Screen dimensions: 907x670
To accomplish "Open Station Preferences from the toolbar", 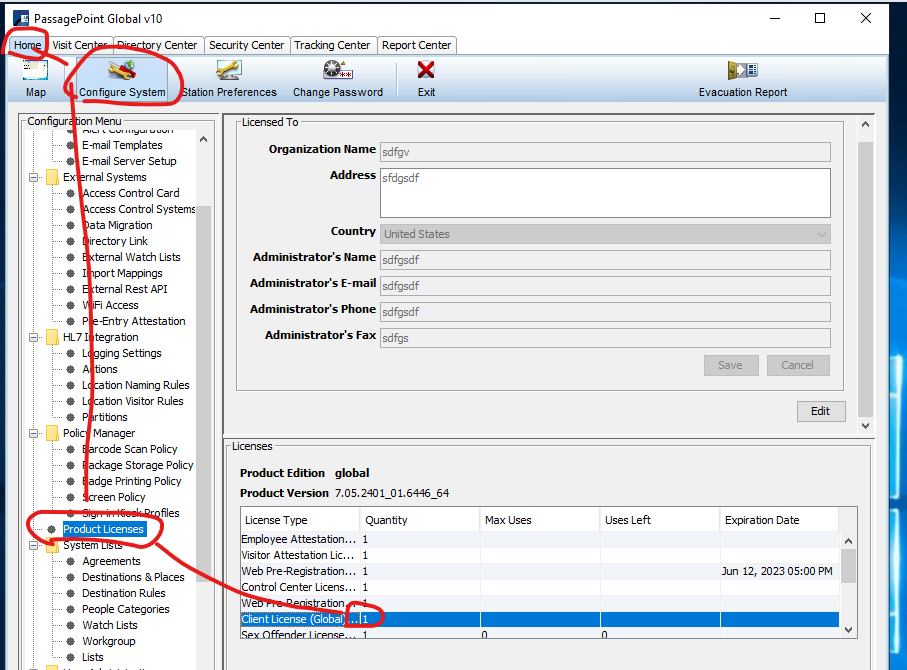I will 229,79.
